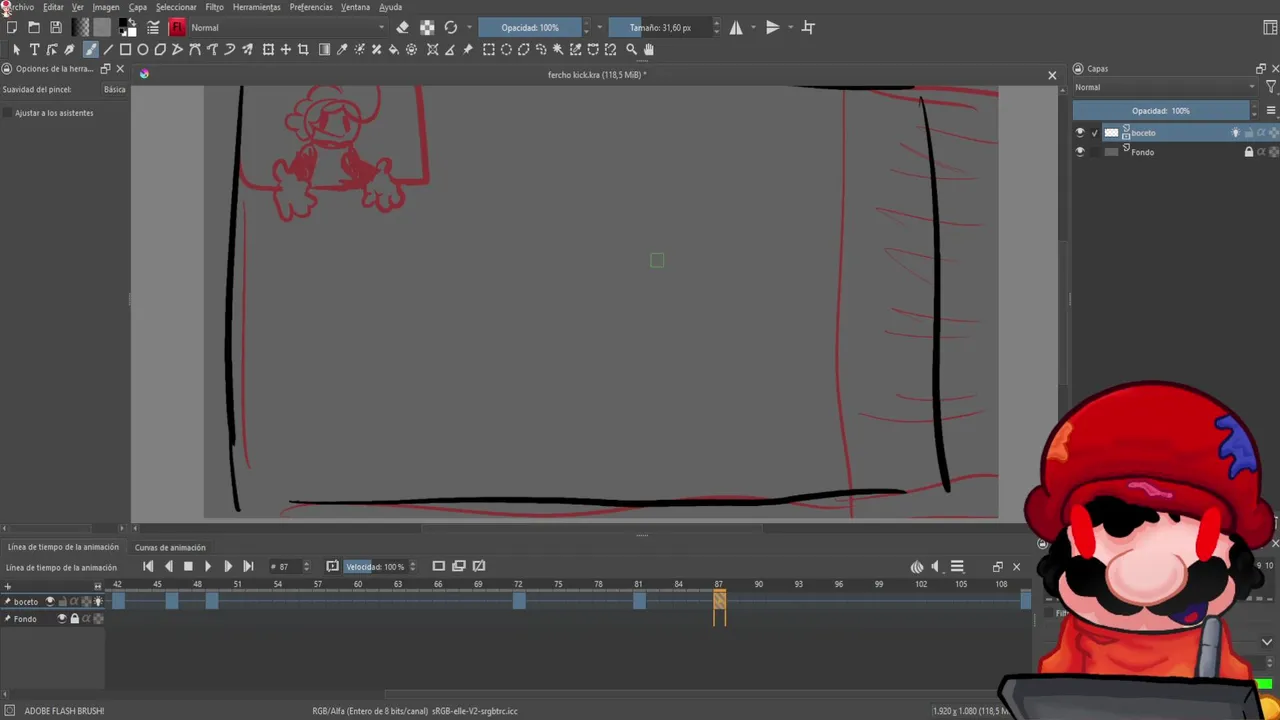
Task: Adjust the Velocidad playback speed slider
Action: pyautogui.click(x=375, y=567)
